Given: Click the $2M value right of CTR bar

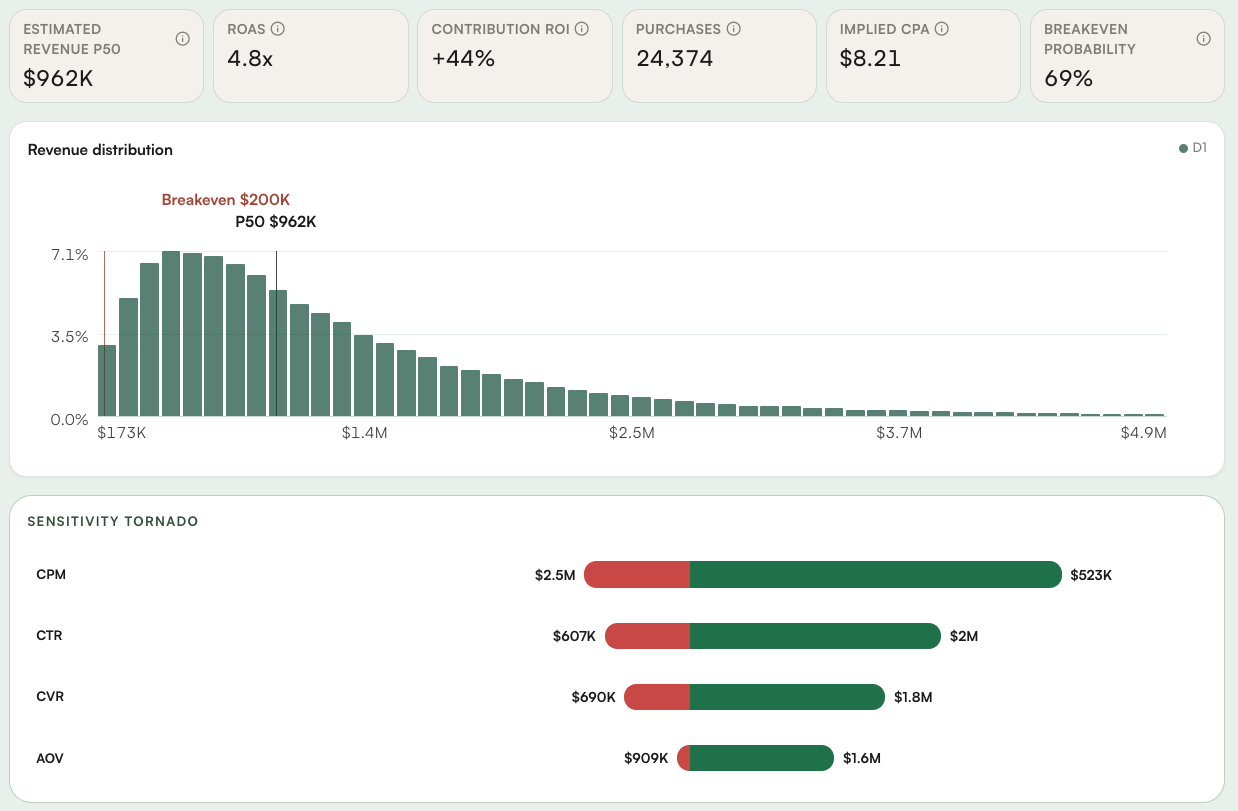Looking at the screenshot, I should pyautogui.click(x=964, y=636).
